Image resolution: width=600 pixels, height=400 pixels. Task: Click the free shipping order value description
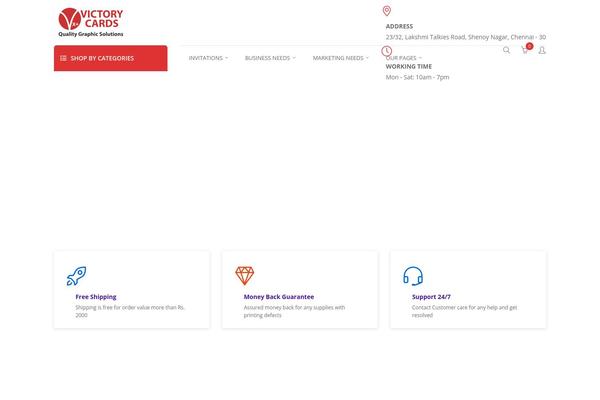130,311
